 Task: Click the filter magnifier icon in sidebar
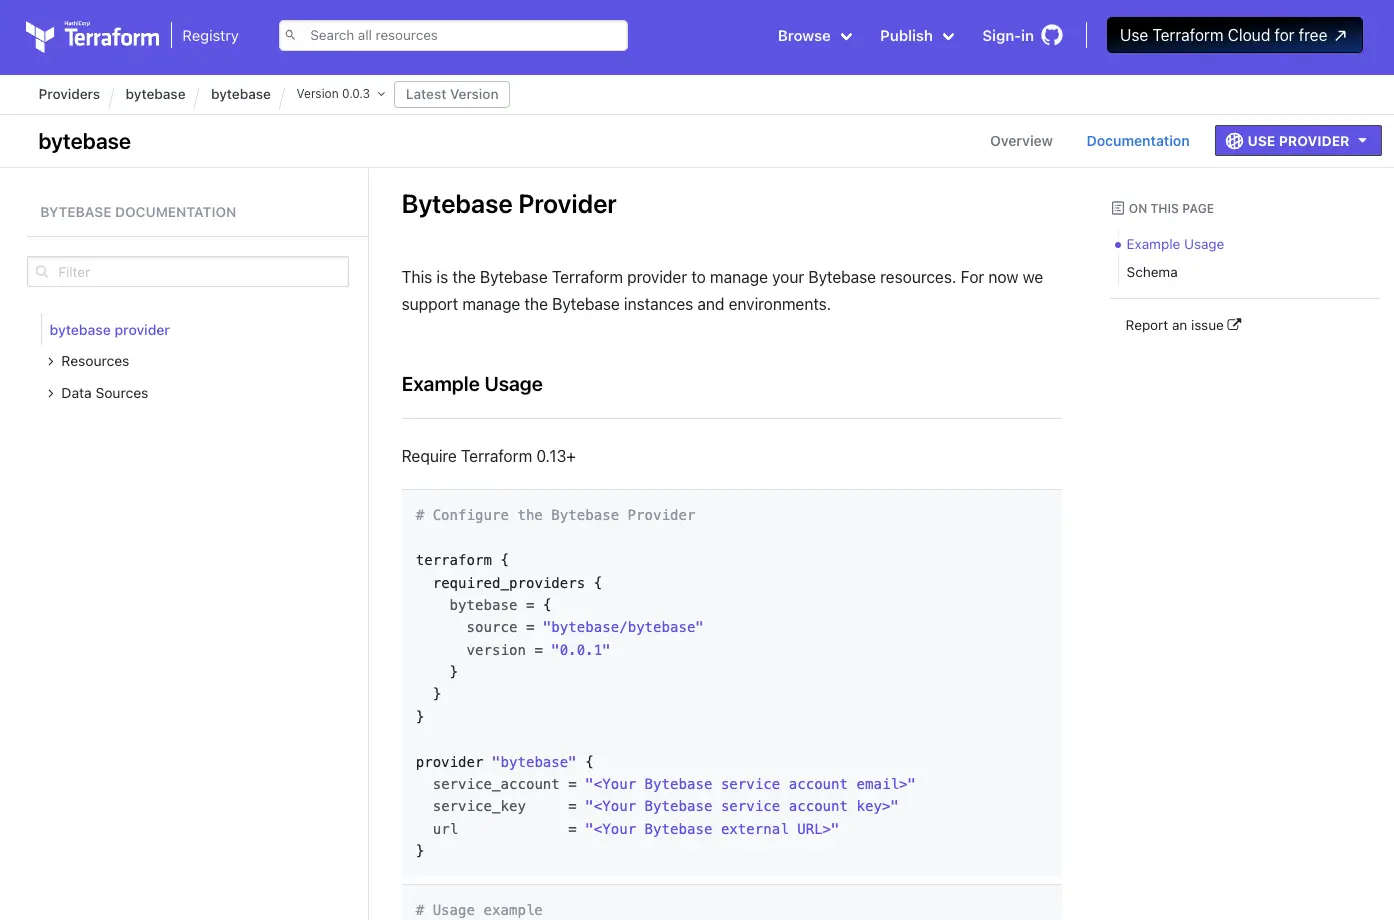42,272
